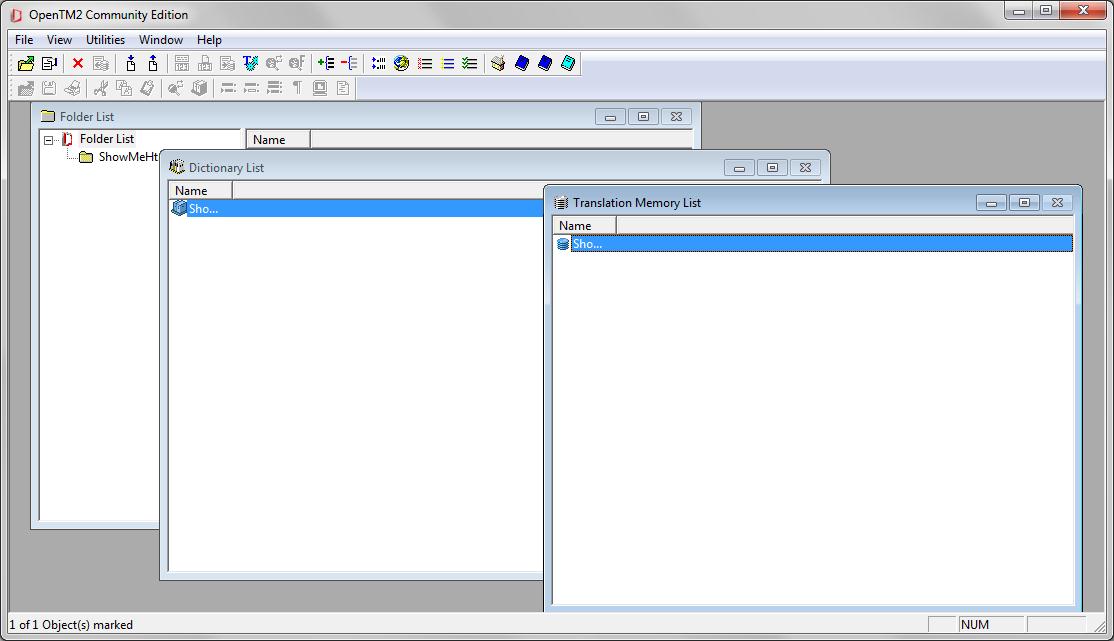Image resolution: width=1114 pixels, height=641 pixels.
Task: Click the green plus expand list icon
Action: tap(326, 63)
